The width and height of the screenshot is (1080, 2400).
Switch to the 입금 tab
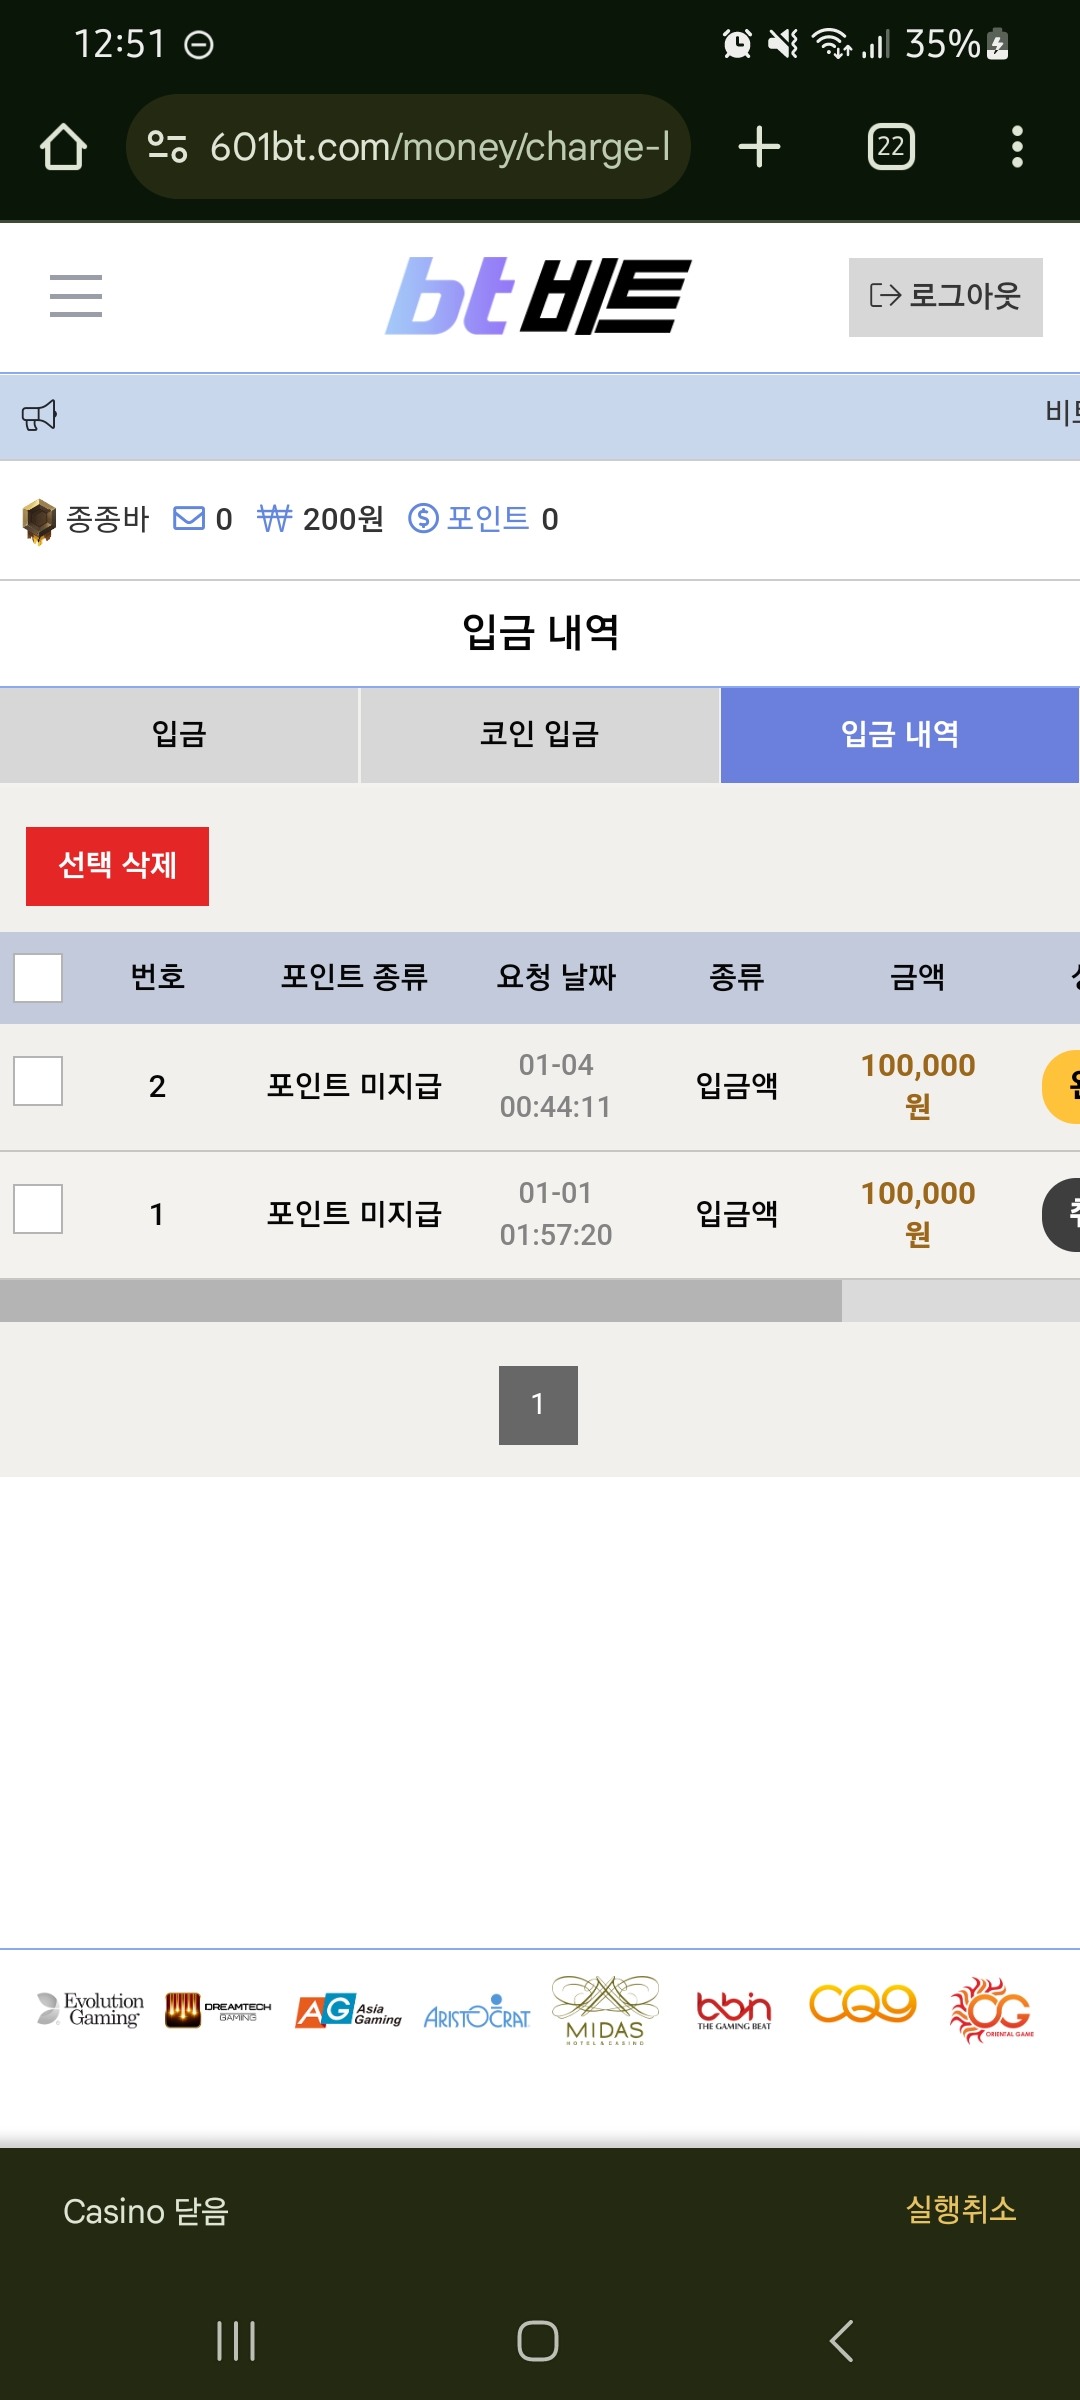click(x=179, y=735)
